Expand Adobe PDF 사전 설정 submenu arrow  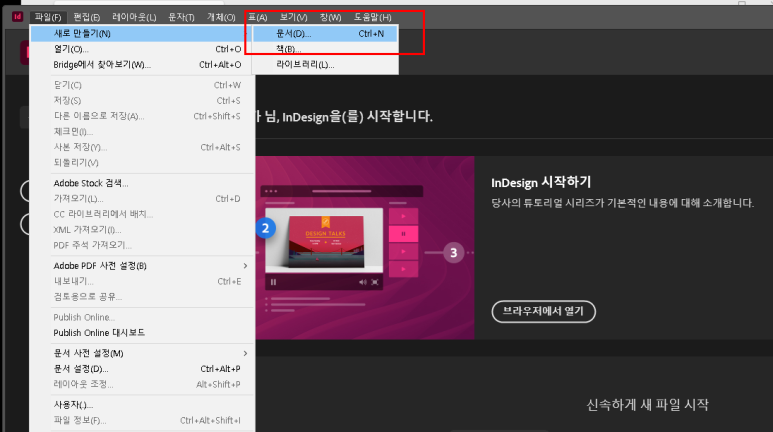click(x=245, y=266)
